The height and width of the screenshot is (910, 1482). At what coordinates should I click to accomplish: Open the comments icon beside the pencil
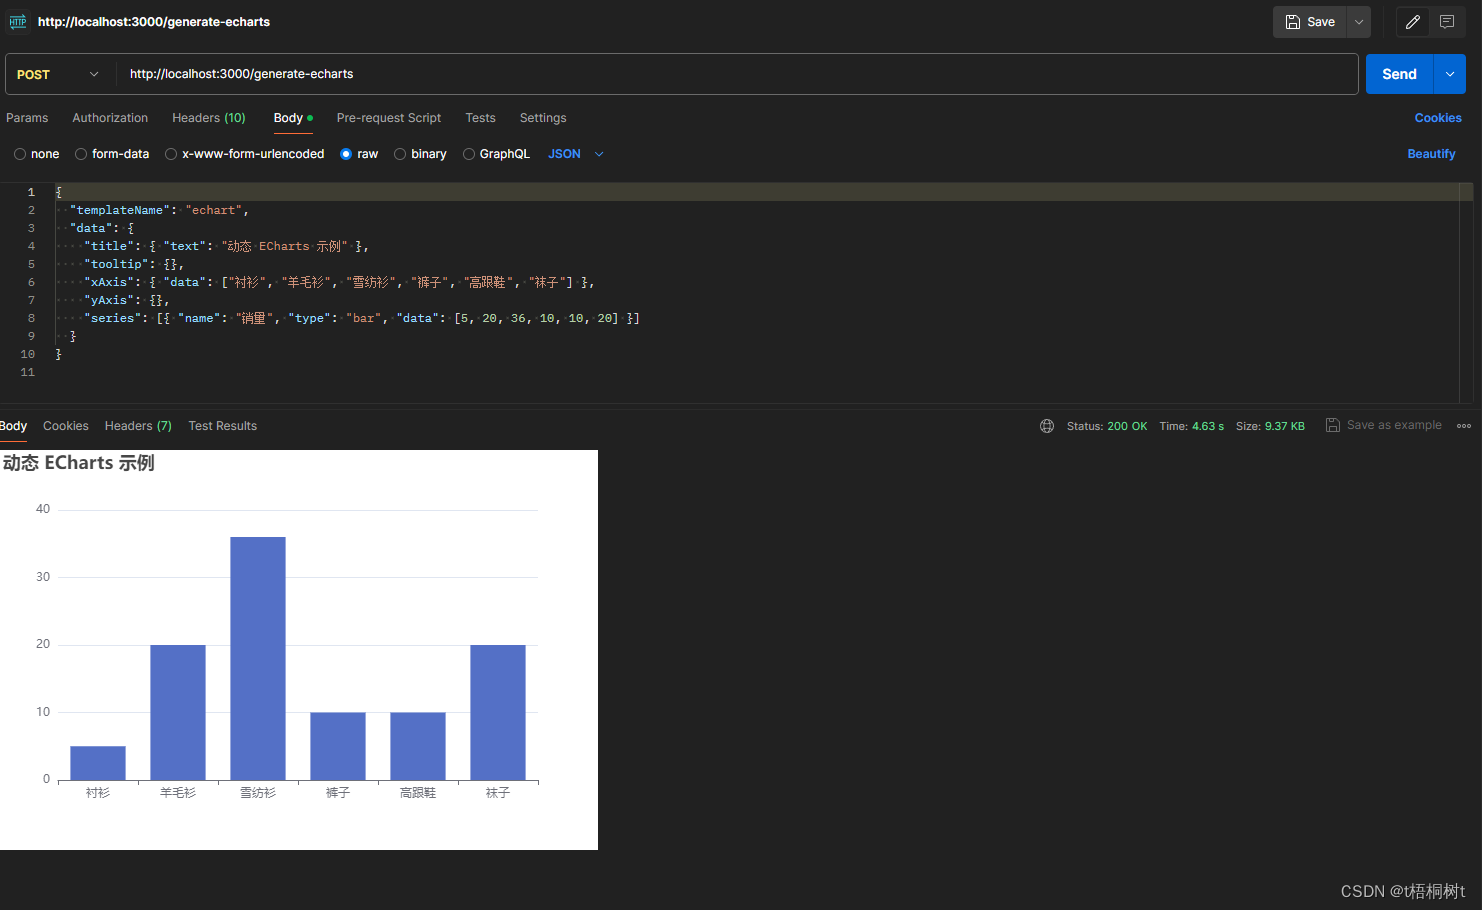pos(1447,21)
